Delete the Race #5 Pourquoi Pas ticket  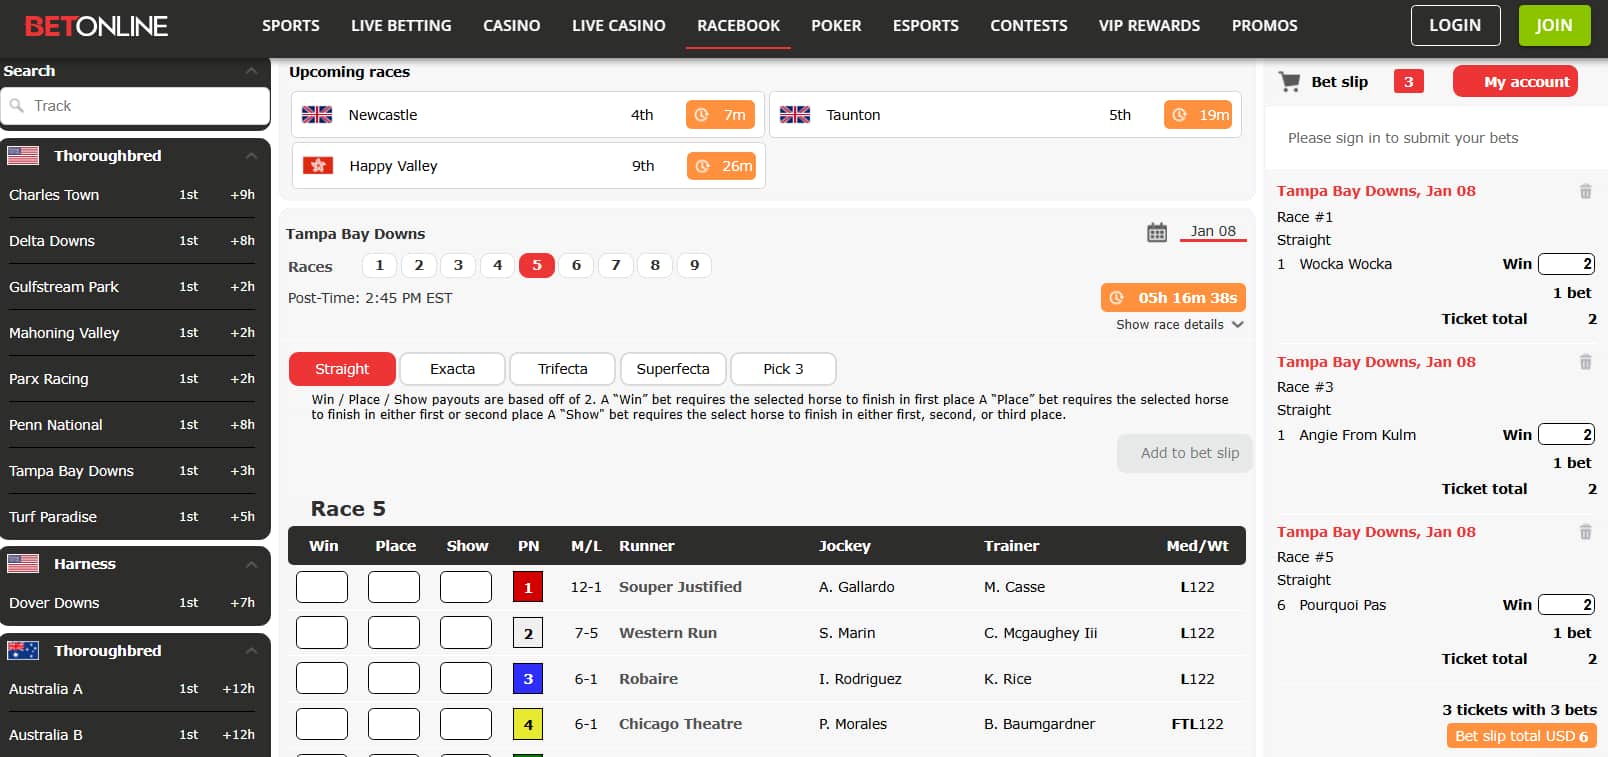[1585, 532]
